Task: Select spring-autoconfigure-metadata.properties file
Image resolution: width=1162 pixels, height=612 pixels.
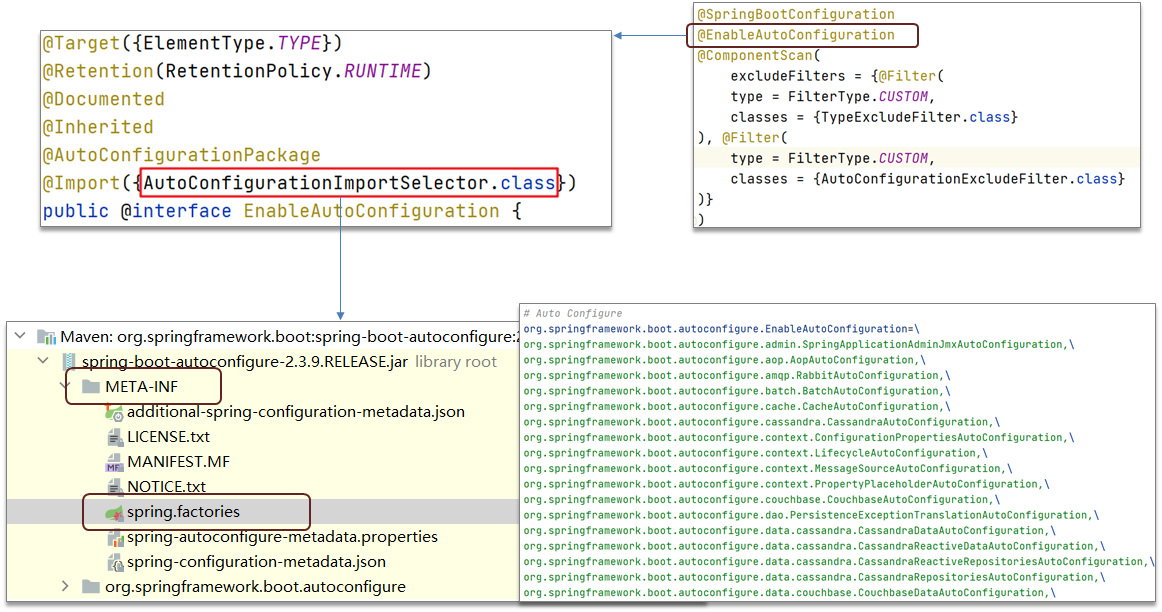Action: point(282,537)
